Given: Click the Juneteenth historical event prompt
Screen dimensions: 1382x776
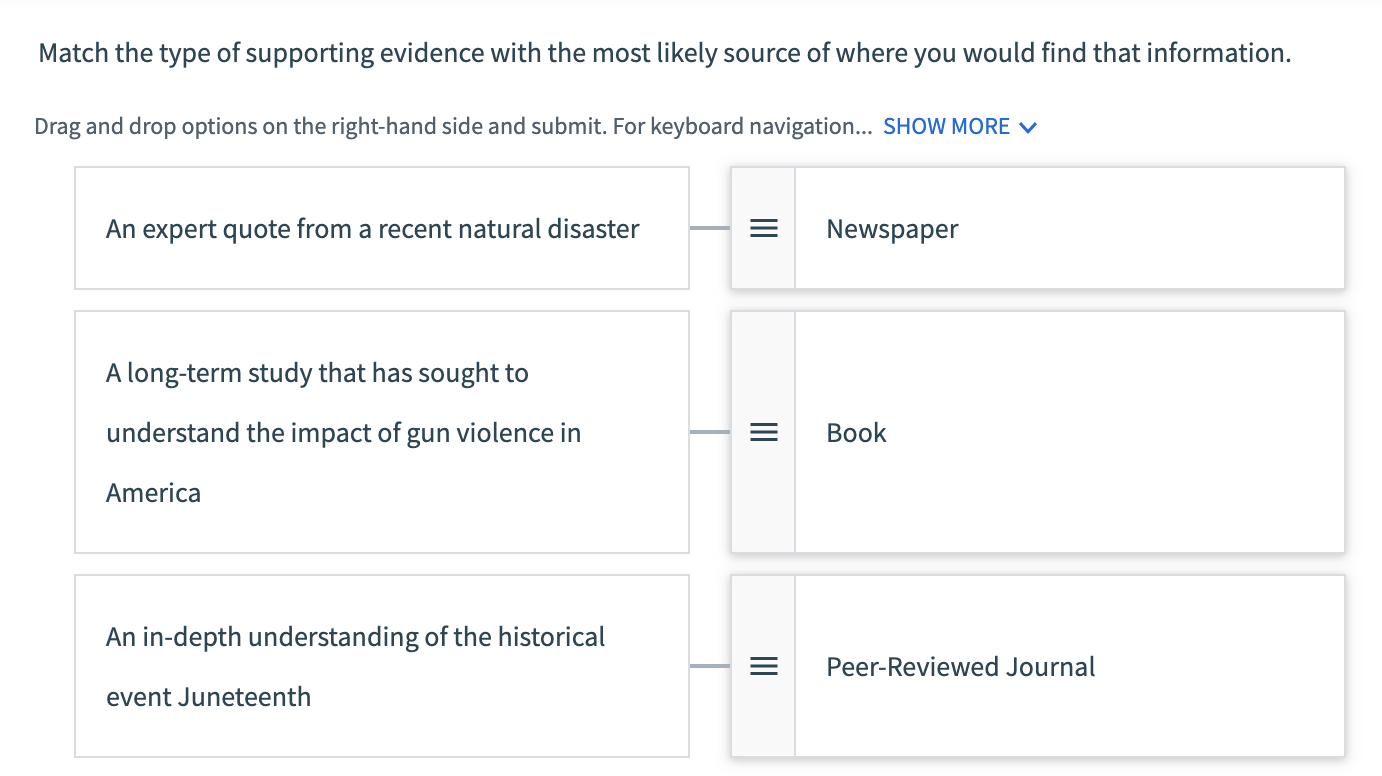Looking at the screenshot, I should coord(381,666).
